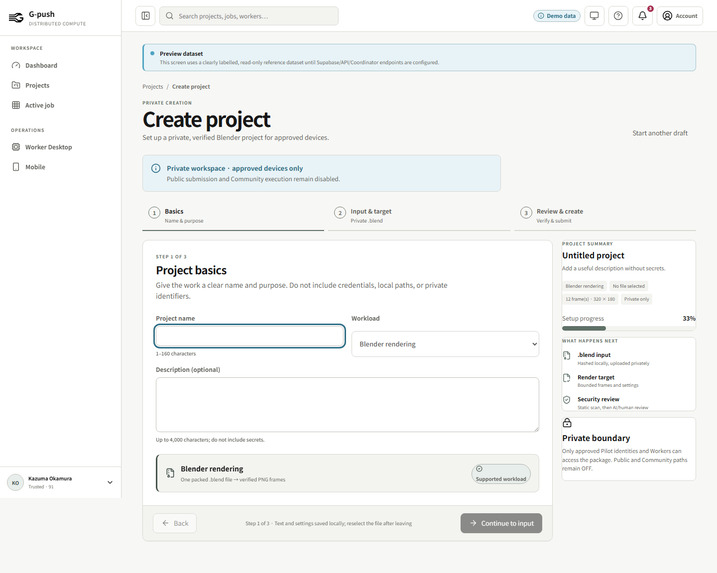Screen dimensions: 717x573
Task: Focus the Project name input field
Action: click(x=250, y=336)
